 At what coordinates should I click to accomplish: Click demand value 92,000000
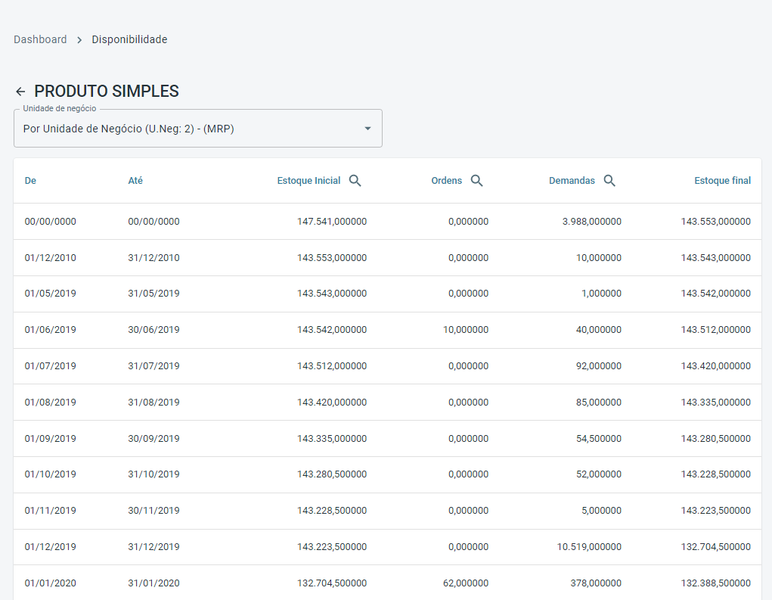(599, 366)
